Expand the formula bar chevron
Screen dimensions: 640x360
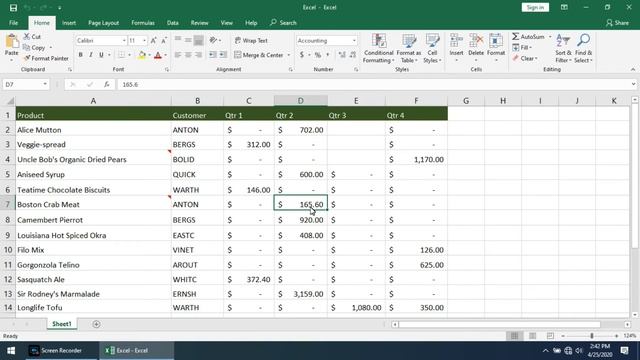click(x=633, y=84)
